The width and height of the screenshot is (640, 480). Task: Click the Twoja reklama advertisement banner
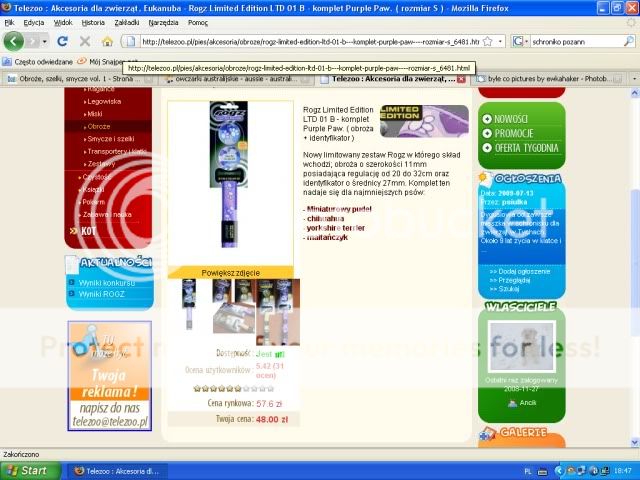pos(109,376)
